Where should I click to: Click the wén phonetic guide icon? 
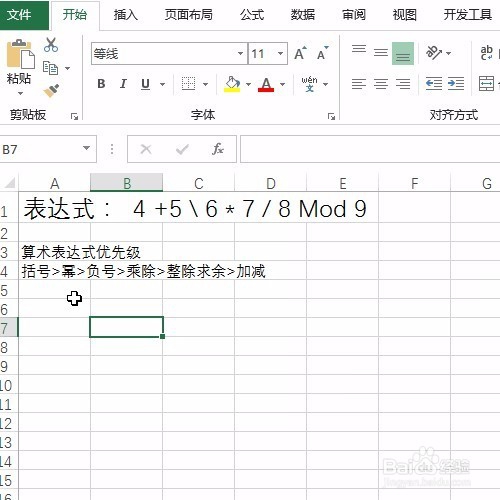click(309, 84)
